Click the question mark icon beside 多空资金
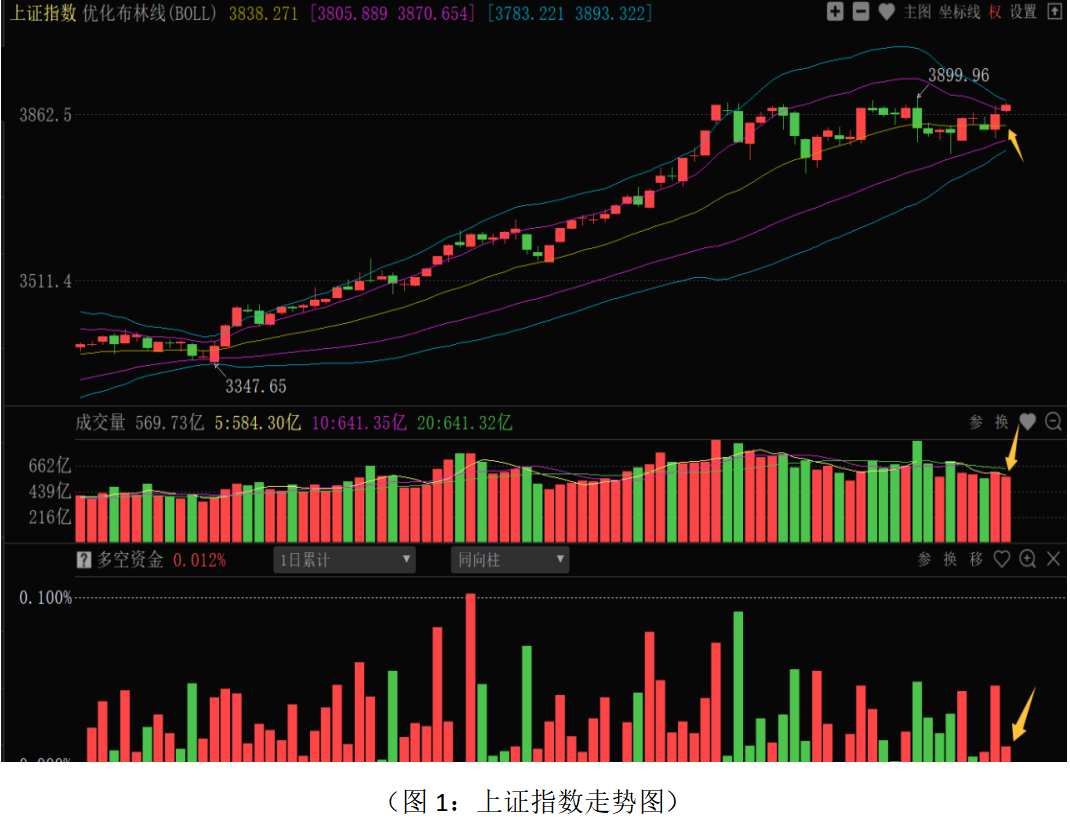This screenshot has height=818, width=1070. (x=84, y=560)
